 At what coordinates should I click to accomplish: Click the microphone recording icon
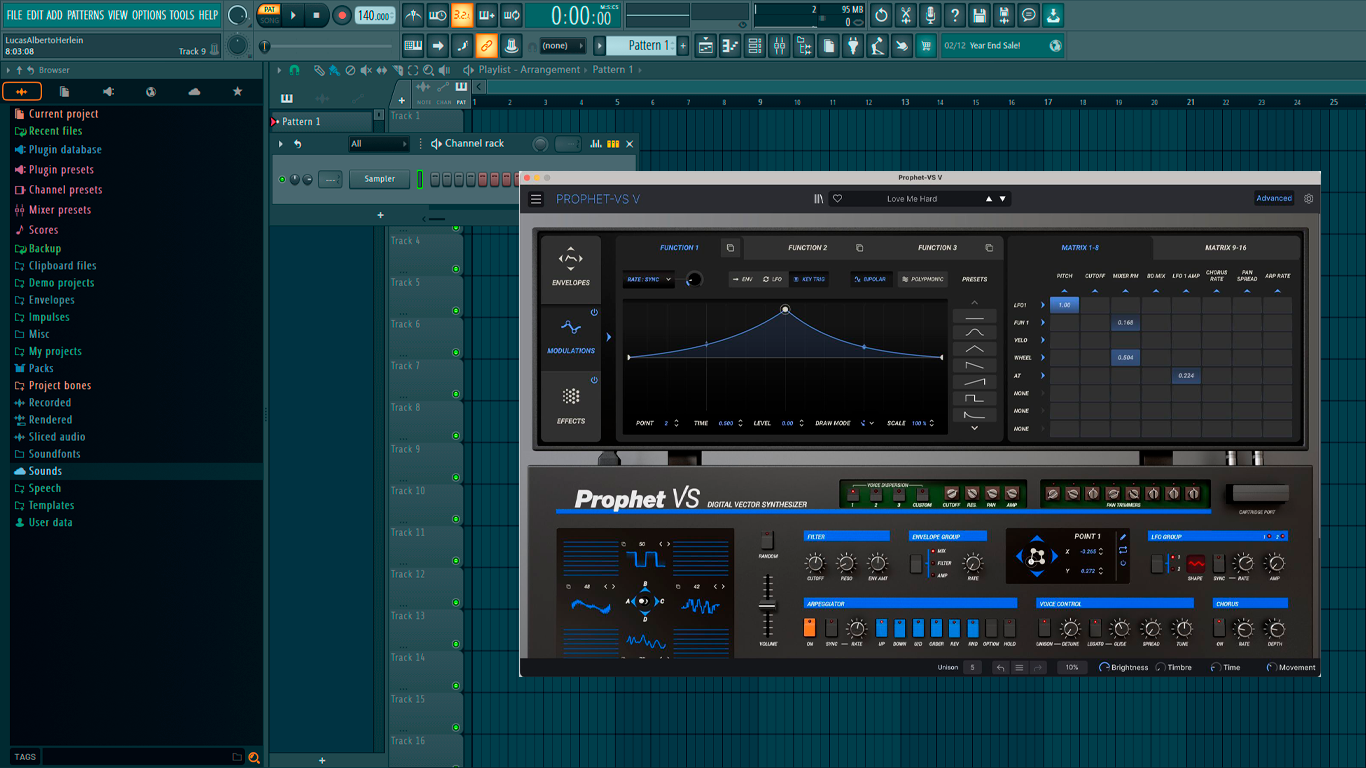click(x=931, y=15)
